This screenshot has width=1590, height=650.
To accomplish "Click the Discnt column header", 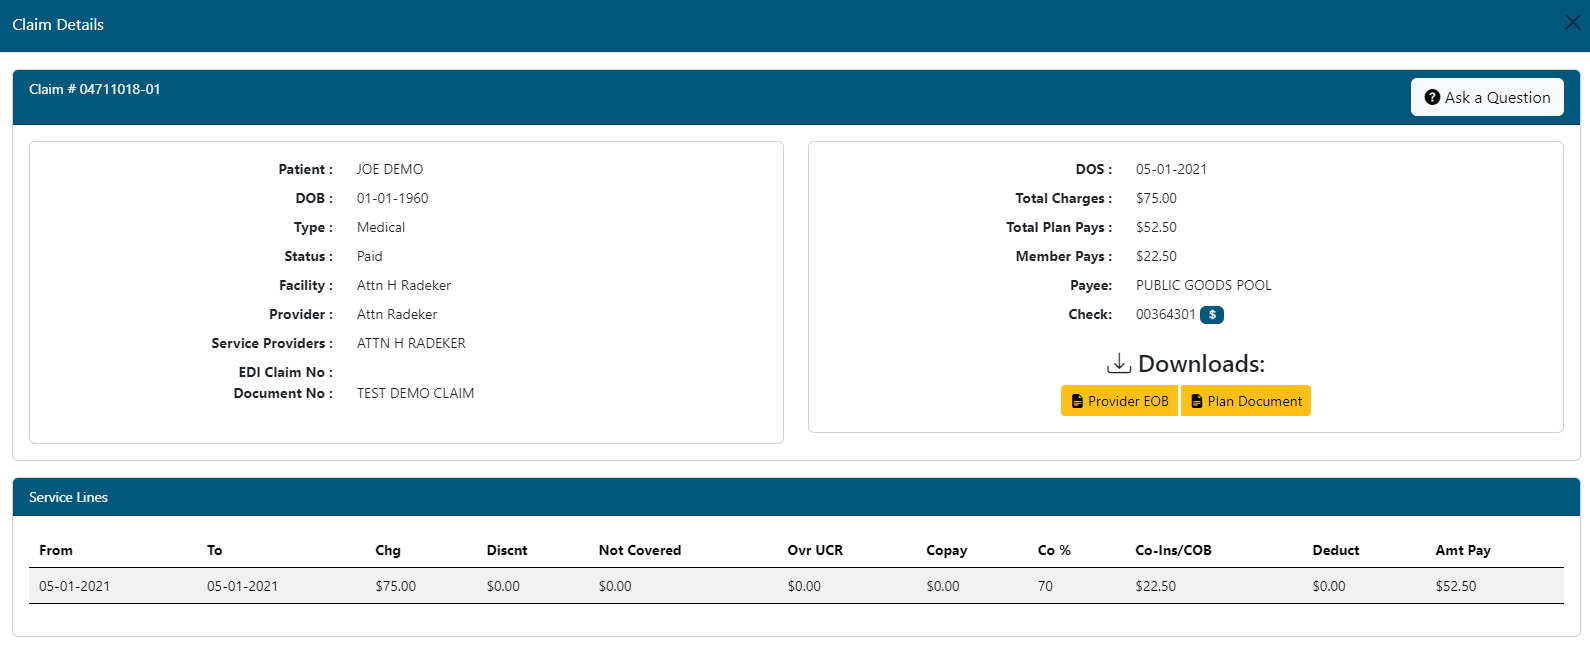I will point(507,550).
